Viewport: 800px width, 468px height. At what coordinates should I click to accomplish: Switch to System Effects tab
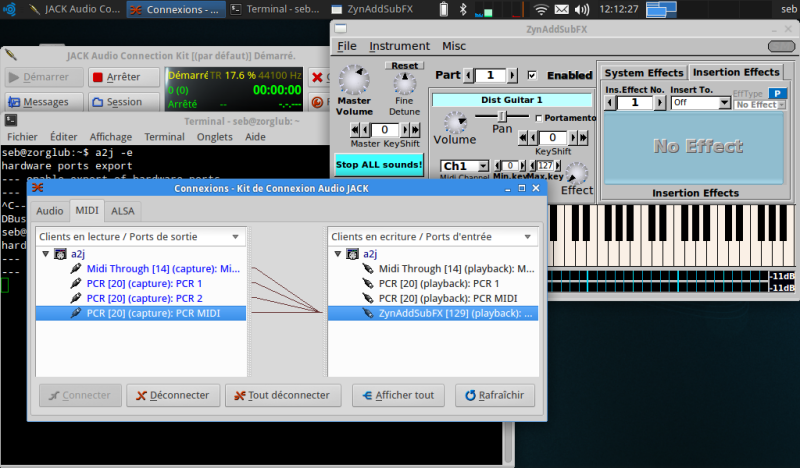pos(643,73)
